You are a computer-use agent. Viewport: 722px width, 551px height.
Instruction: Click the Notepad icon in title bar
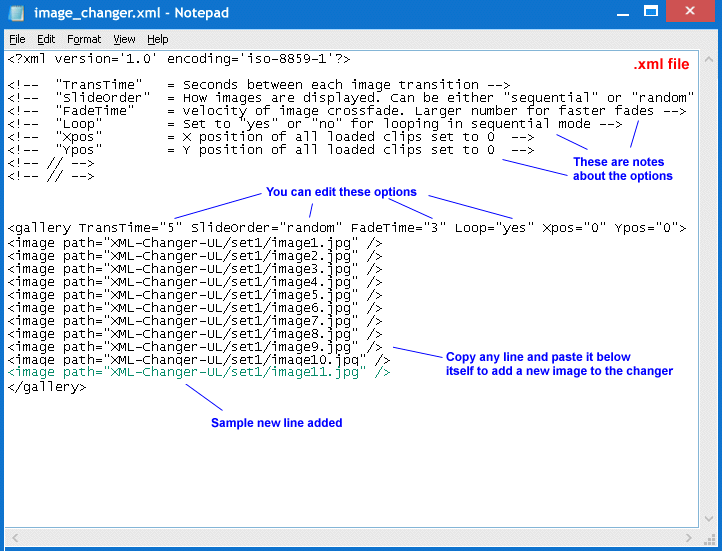[x=17, y=12]
